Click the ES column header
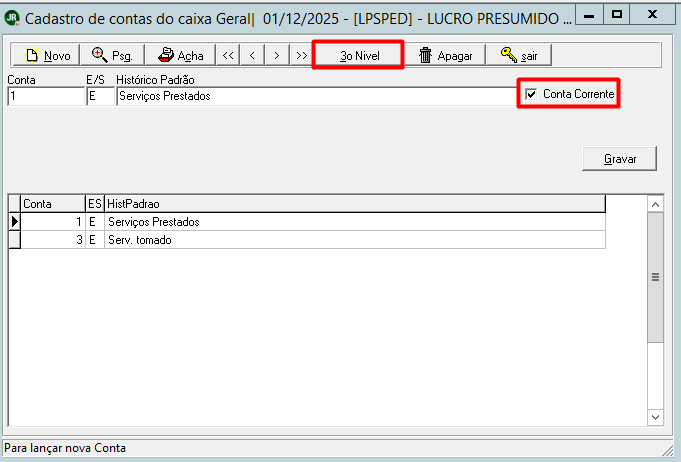 [x=95, y=204]
